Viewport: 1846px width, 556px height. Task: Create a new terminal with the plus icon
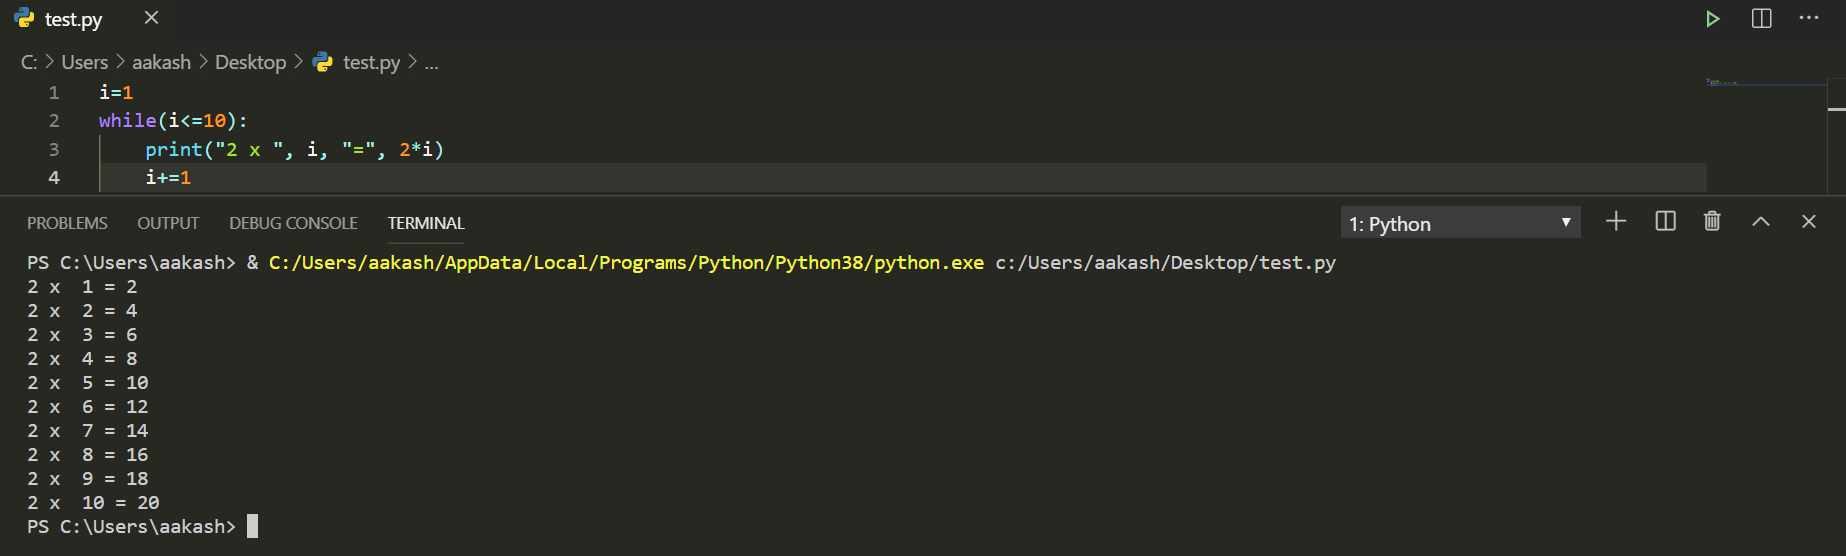(1616, 222)
